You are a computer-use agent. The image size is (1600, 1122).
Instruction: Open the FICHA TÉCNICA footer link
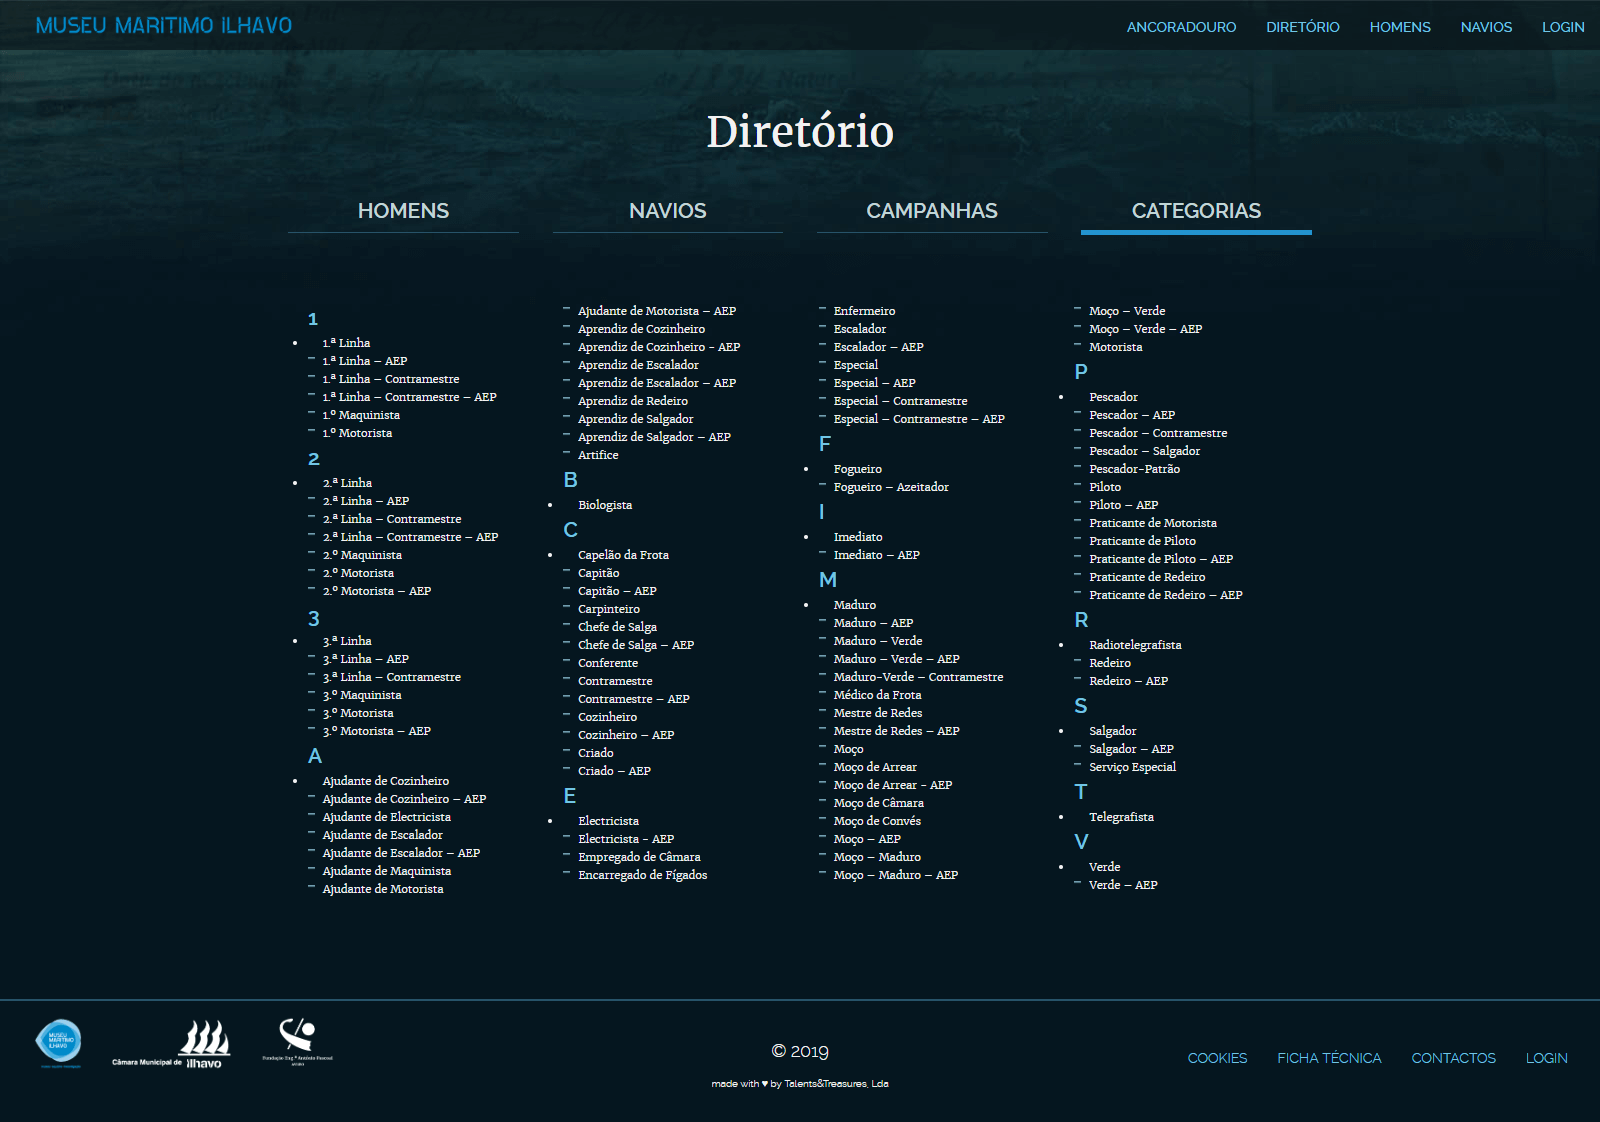point(1330,1058)
